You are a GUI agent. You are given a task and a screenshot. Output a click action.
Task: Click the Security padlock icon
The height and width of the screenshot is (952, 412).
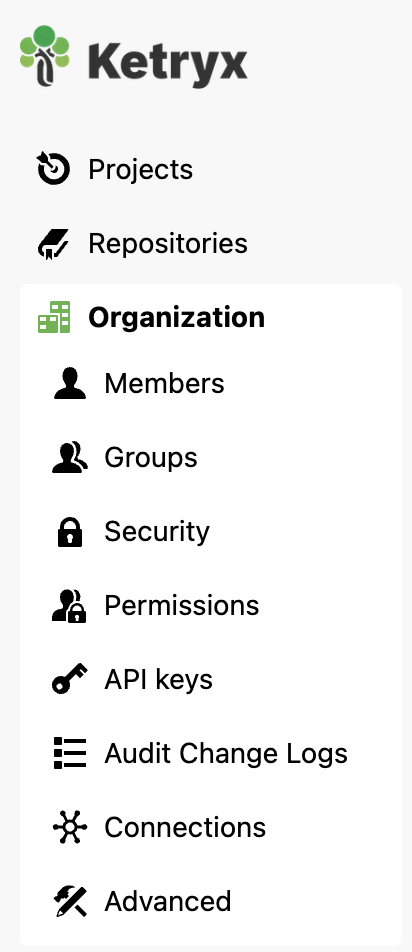pos(70,532)
